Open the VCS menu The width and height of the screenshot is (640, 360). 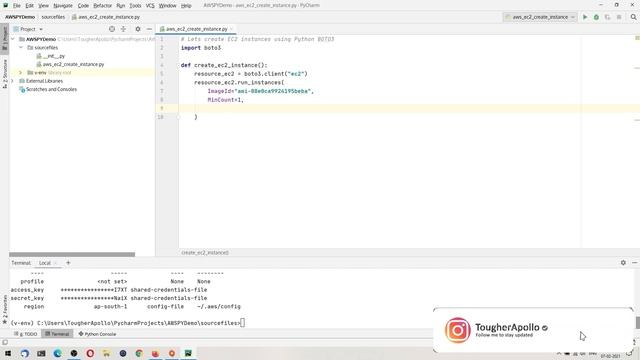pos(150,6)
